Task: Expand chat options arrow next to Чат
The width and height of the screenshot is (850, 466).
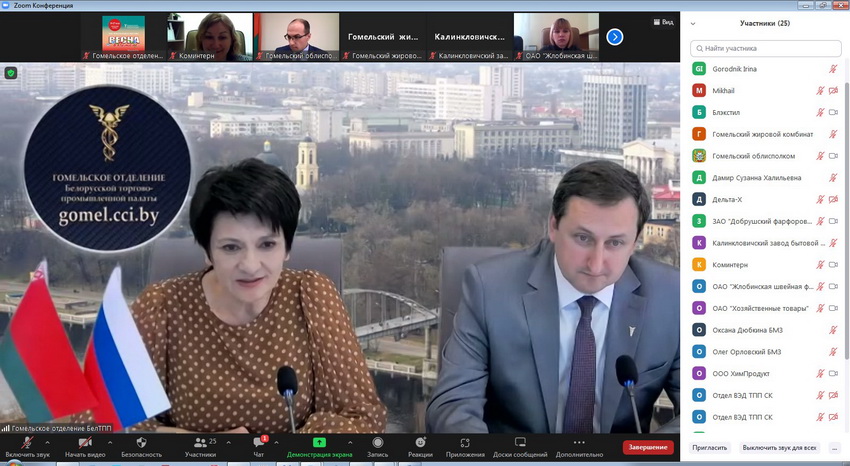Action: pos(276,442)
